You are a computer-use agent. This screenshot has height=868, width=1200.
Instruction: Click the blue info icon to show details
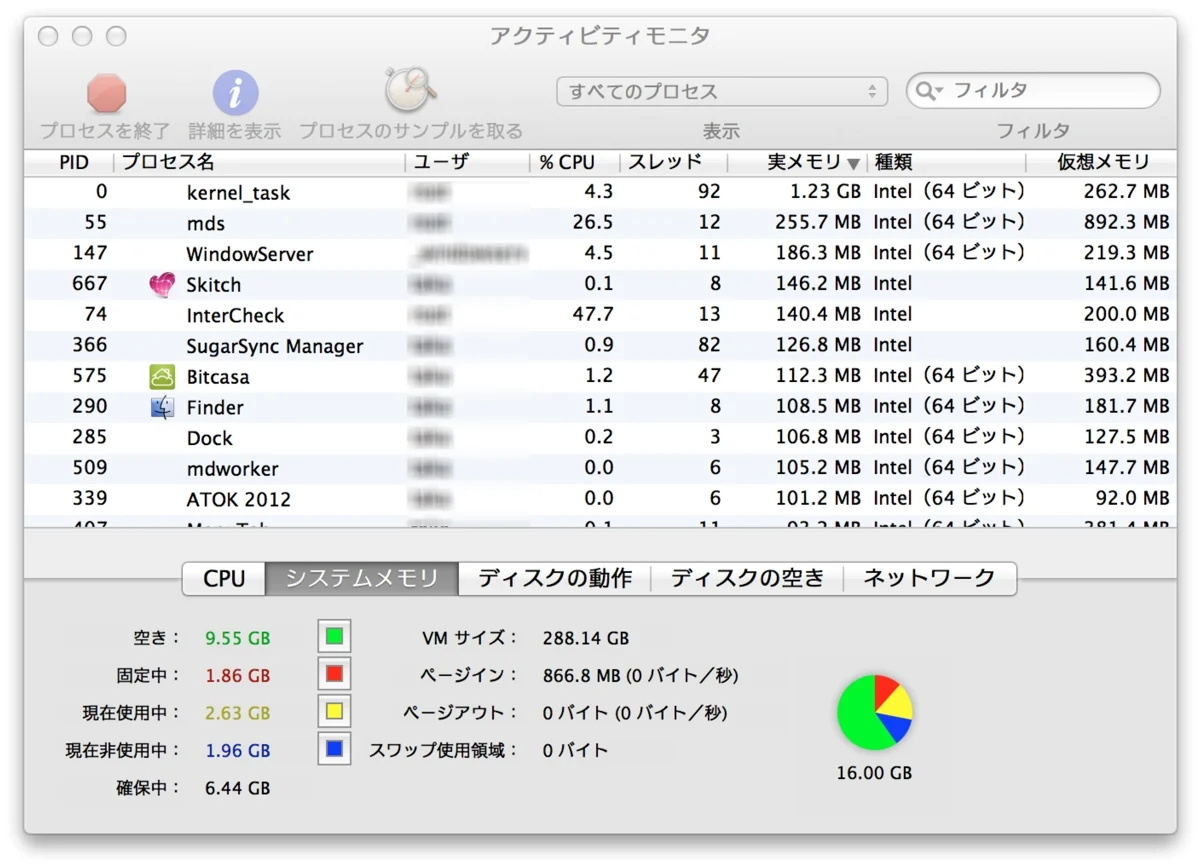click(235, 94)
